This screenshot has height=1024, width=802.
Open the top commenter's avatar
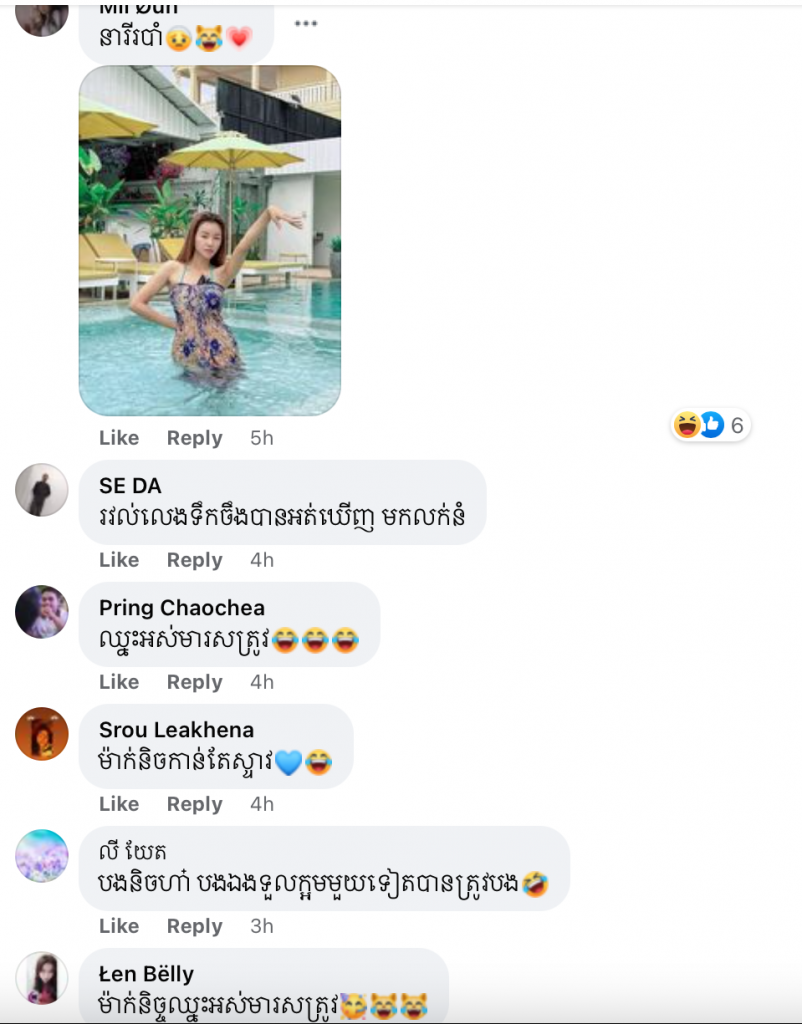point(42,18)
